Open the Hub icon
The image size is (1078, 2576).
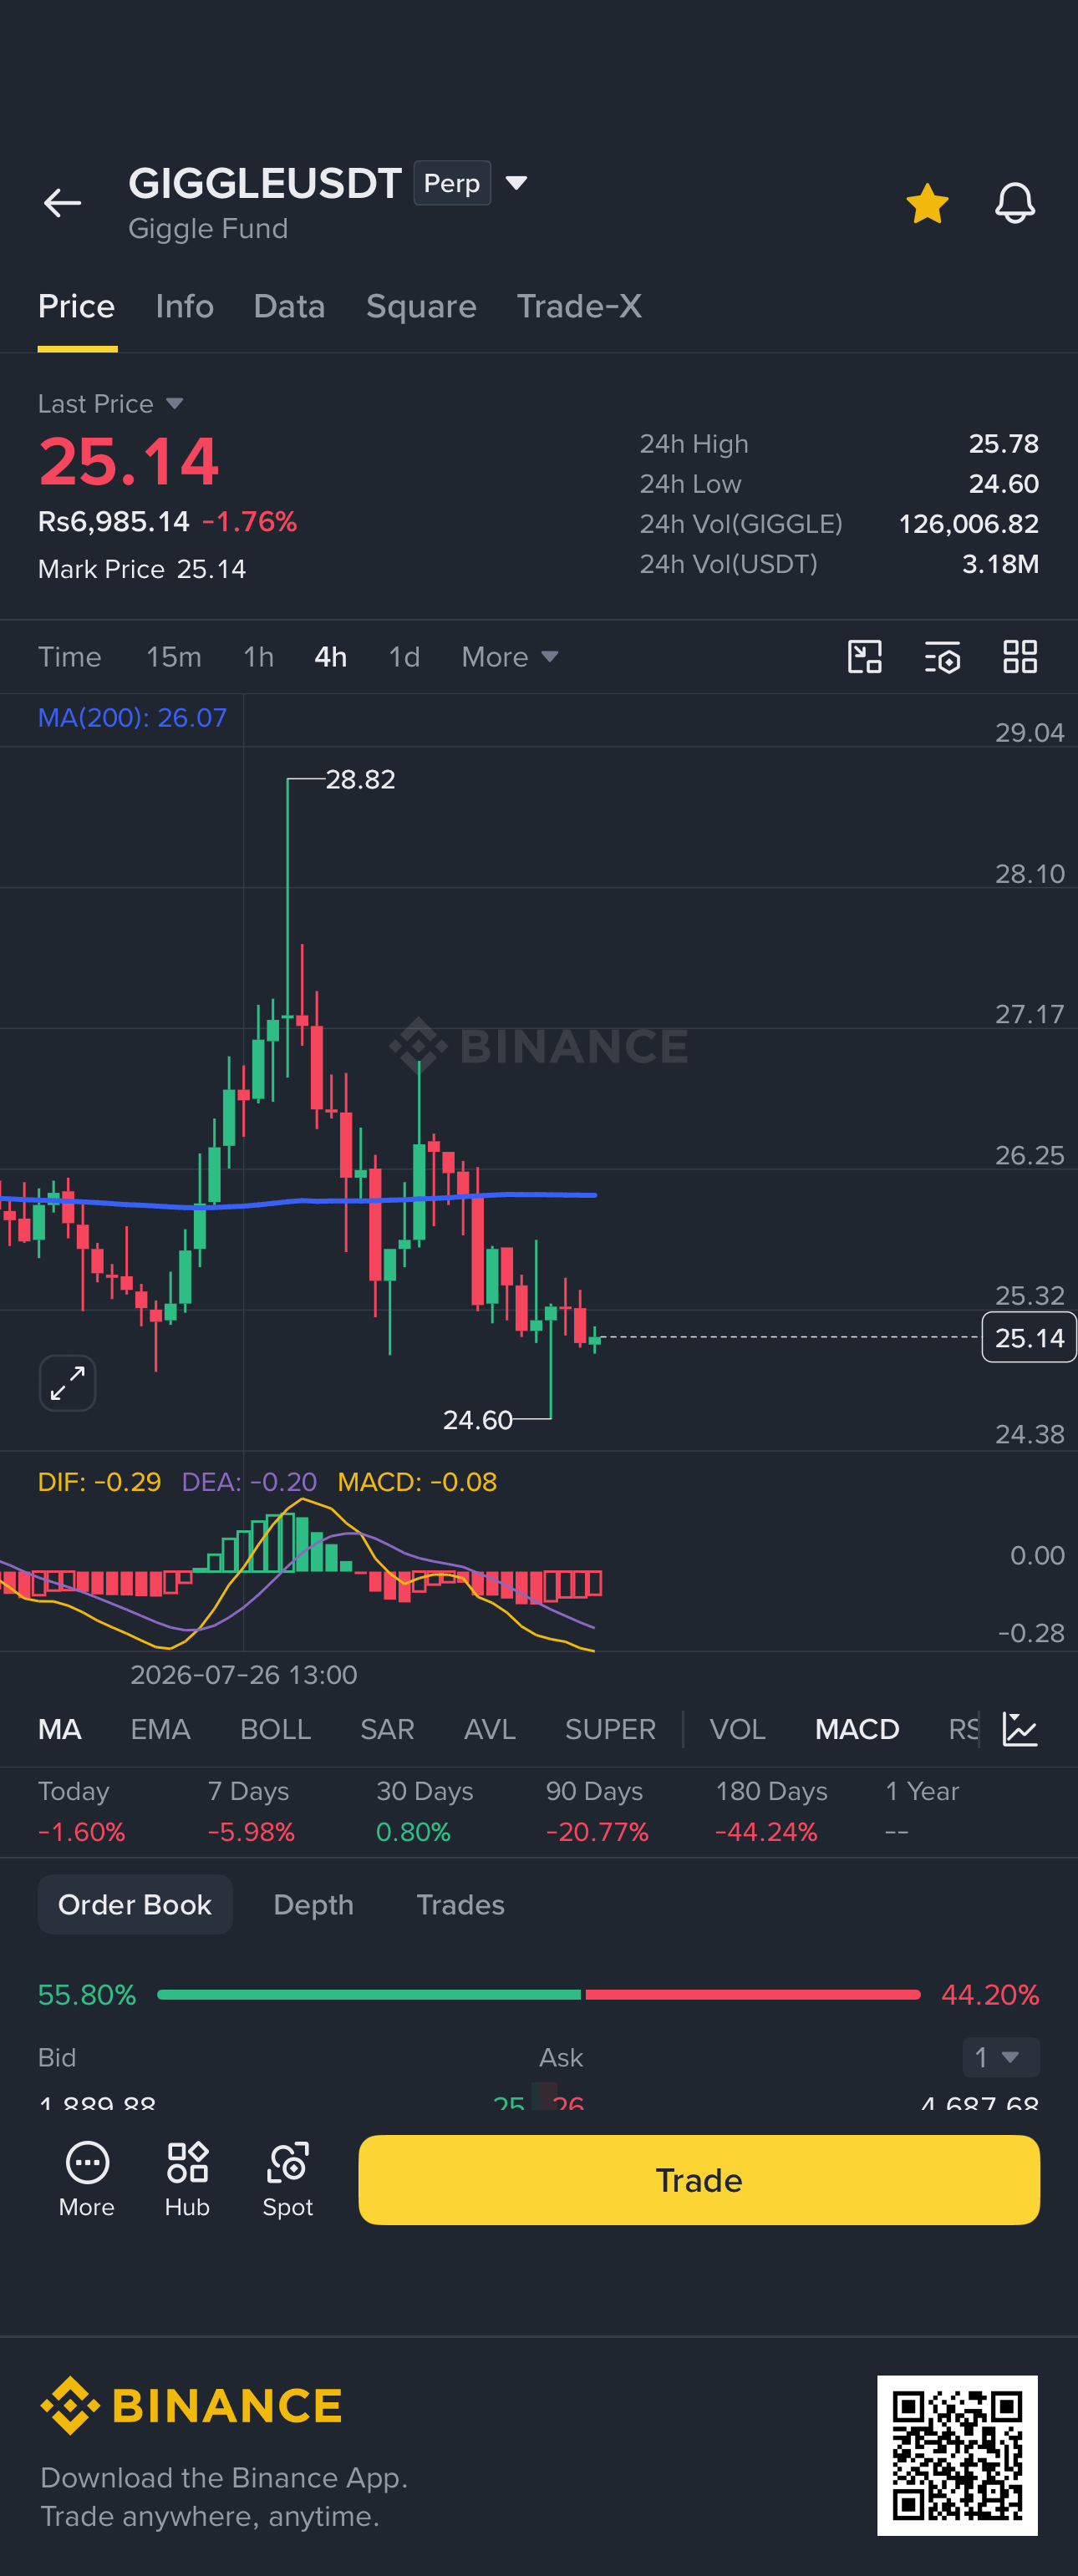[x=187, y=2179]
